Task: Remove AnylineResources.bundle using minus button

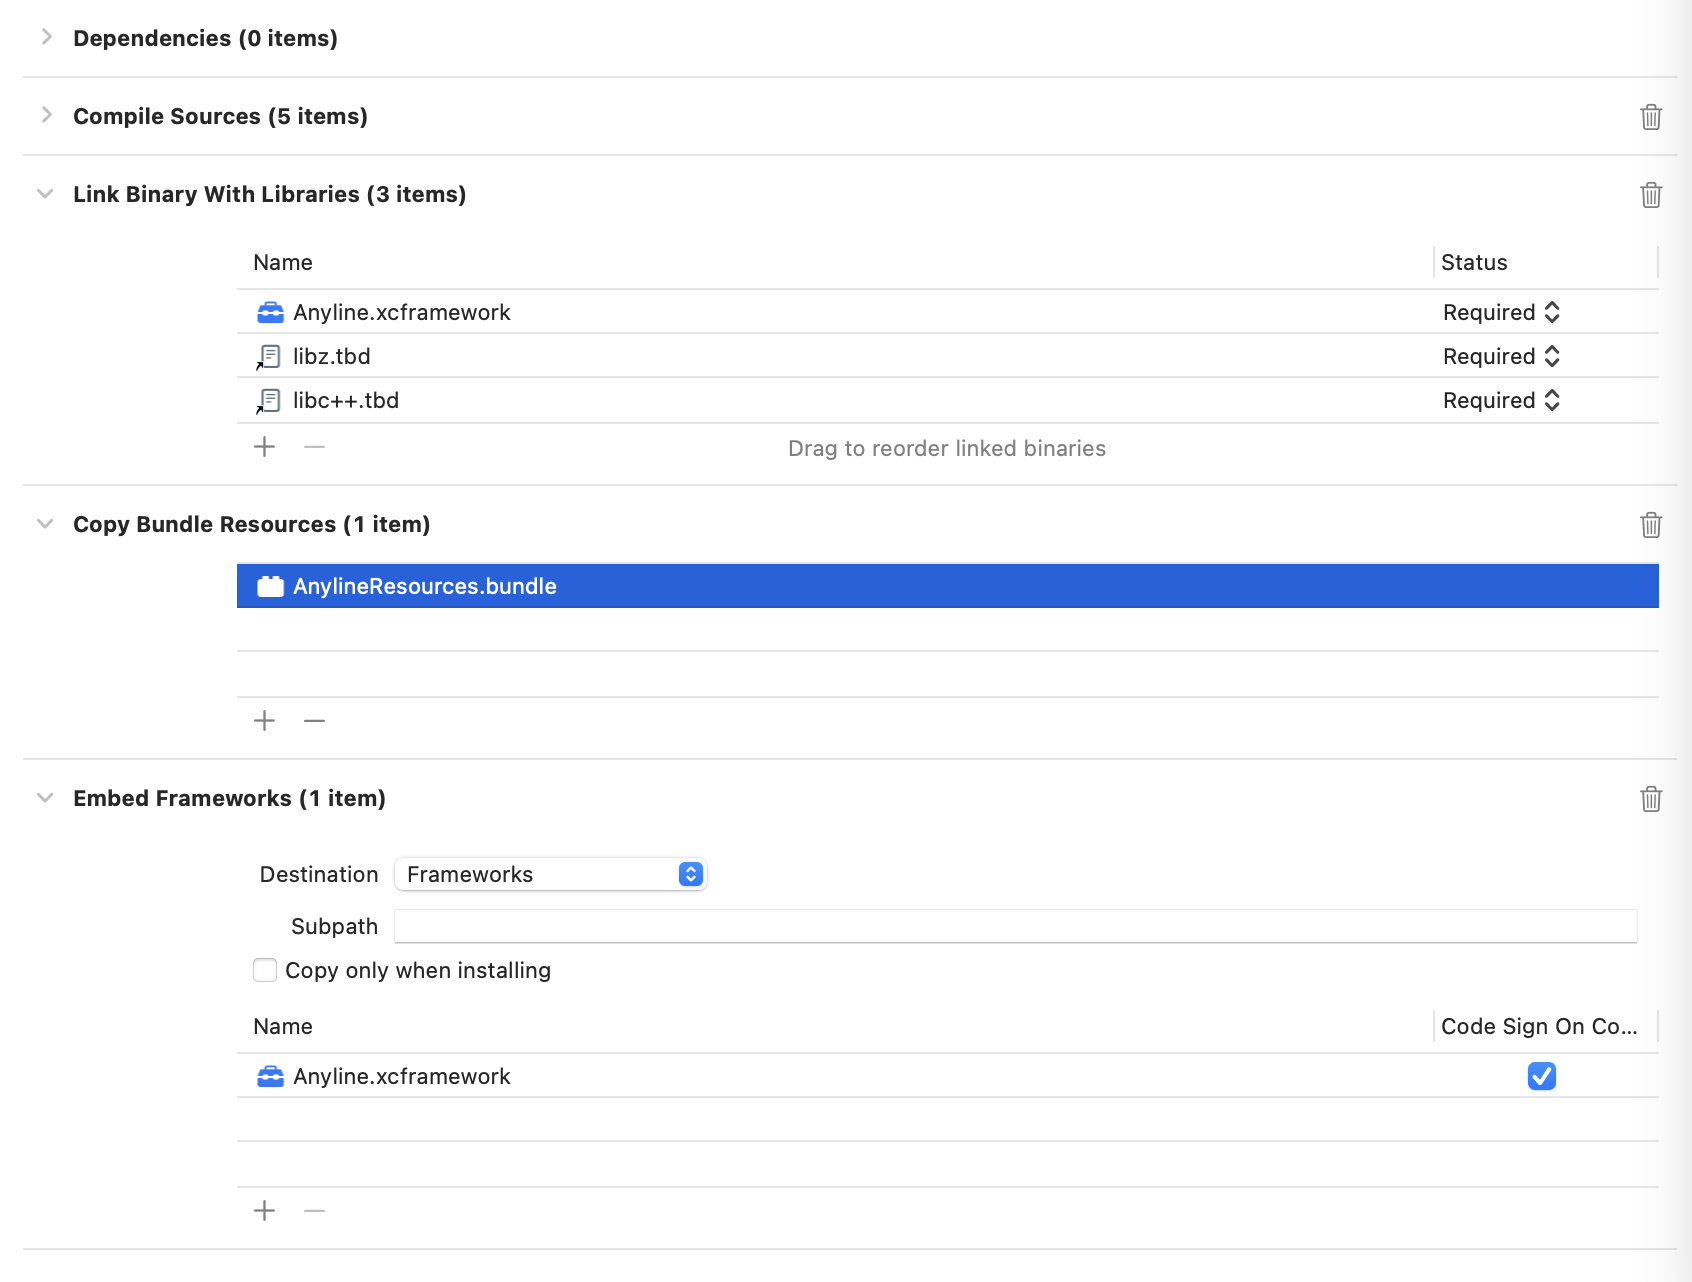Action: point(314,720)
